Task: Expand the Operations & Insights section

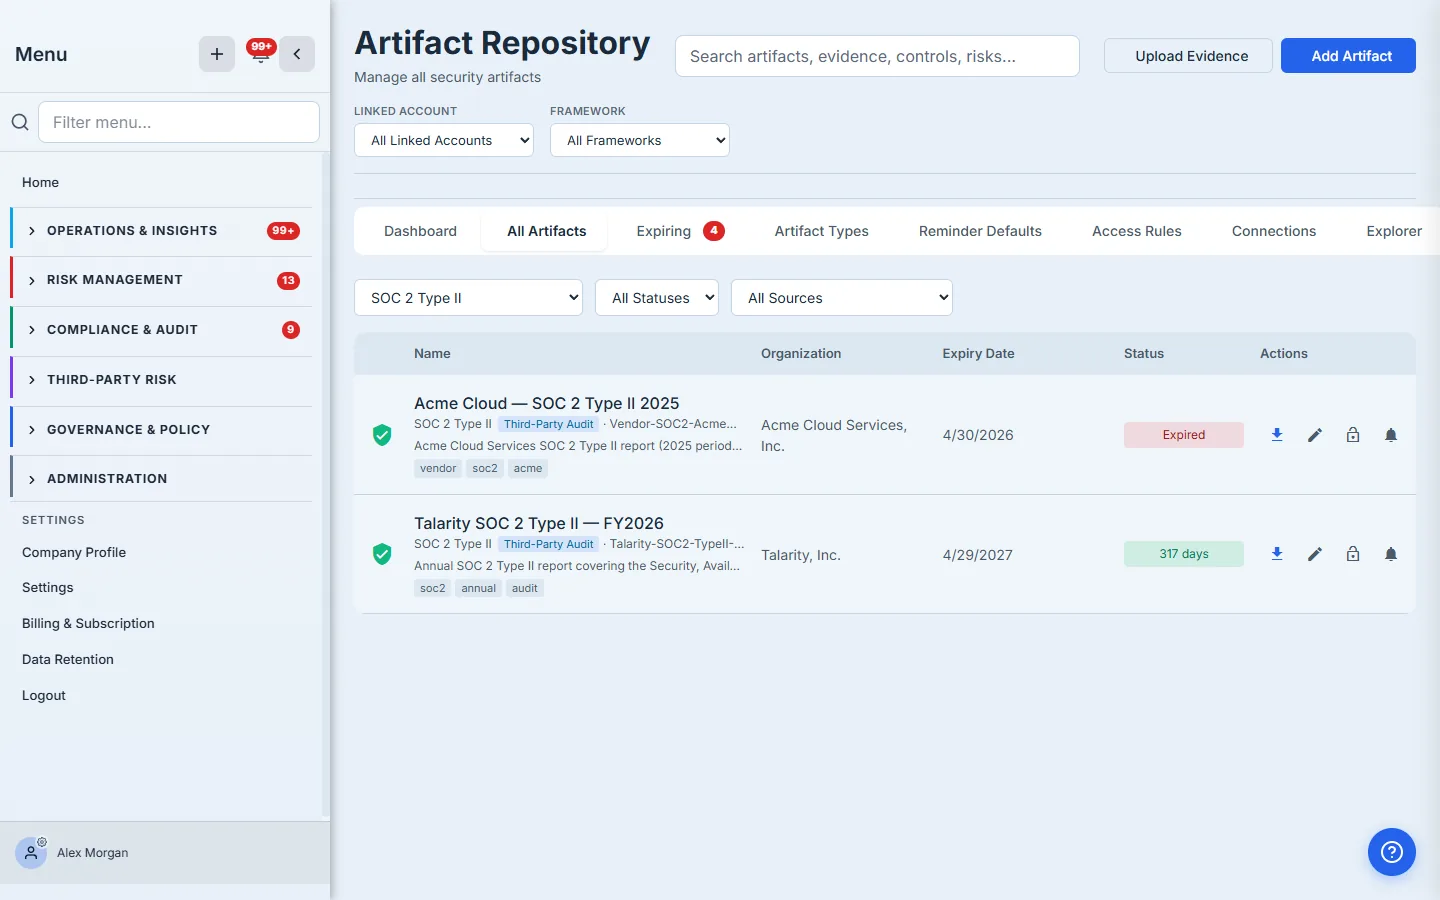Action: tap(161, 231)
